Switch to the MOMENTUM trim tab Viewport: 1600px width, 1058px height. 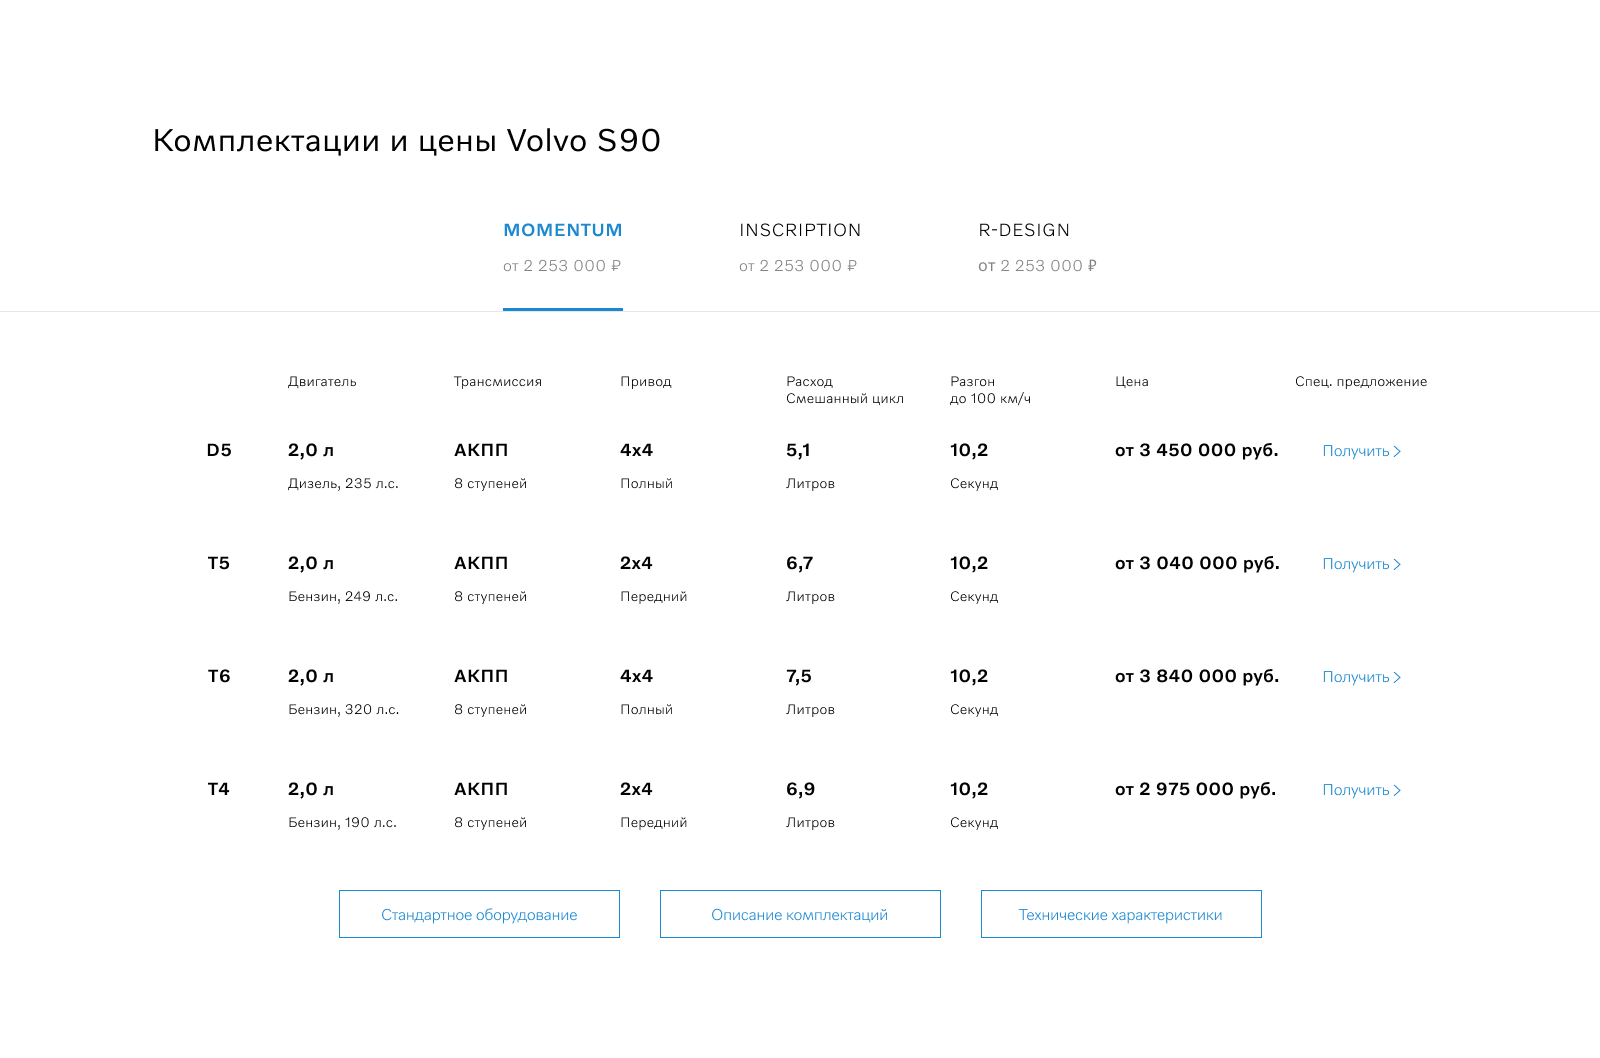562,231
